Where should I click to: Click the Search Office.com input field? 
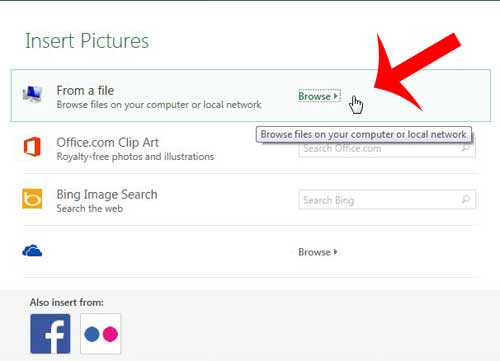(387, 148)
